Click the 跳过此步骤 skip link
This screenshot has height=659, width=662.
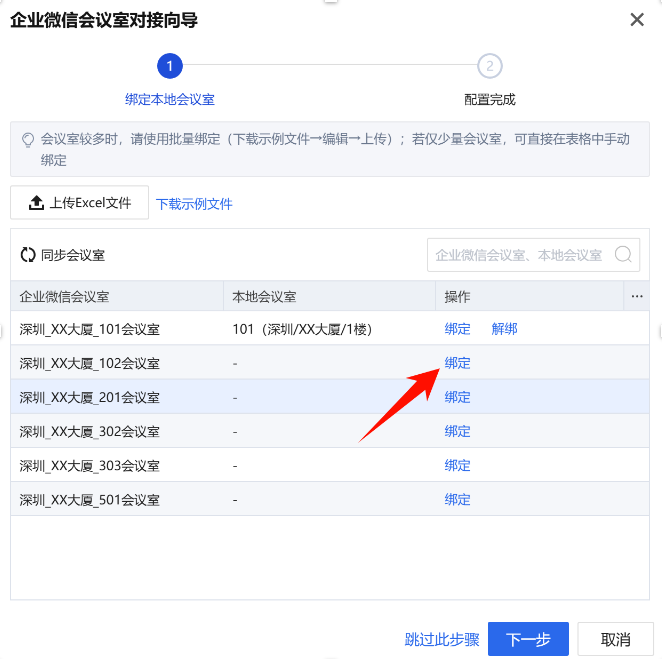[442, 640]
